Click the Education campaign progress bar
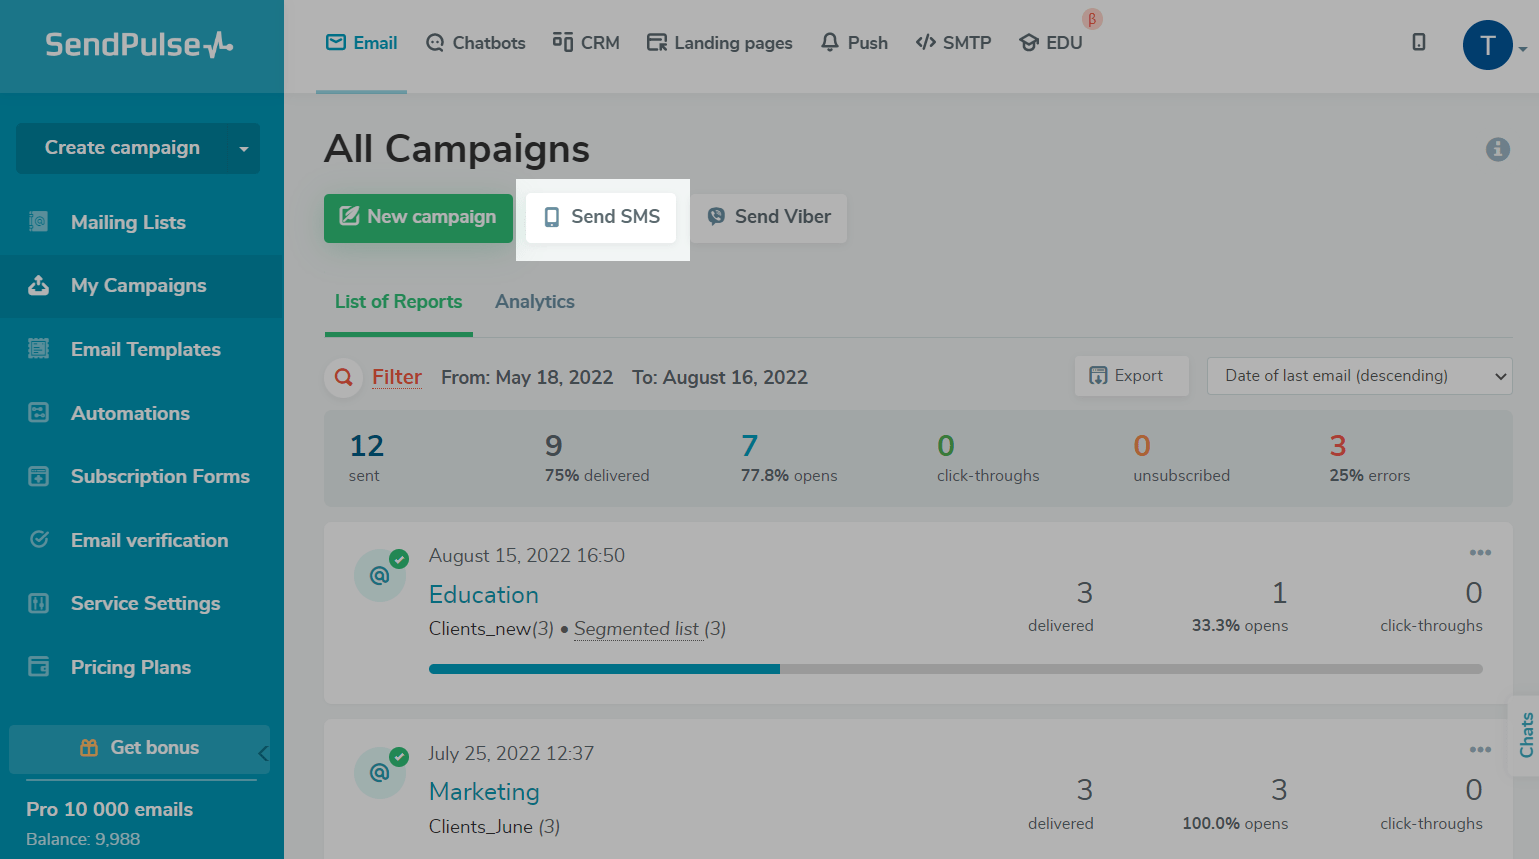Image resolution: width=1539 pixels, height=859 pixels. (x=956, y=669)
